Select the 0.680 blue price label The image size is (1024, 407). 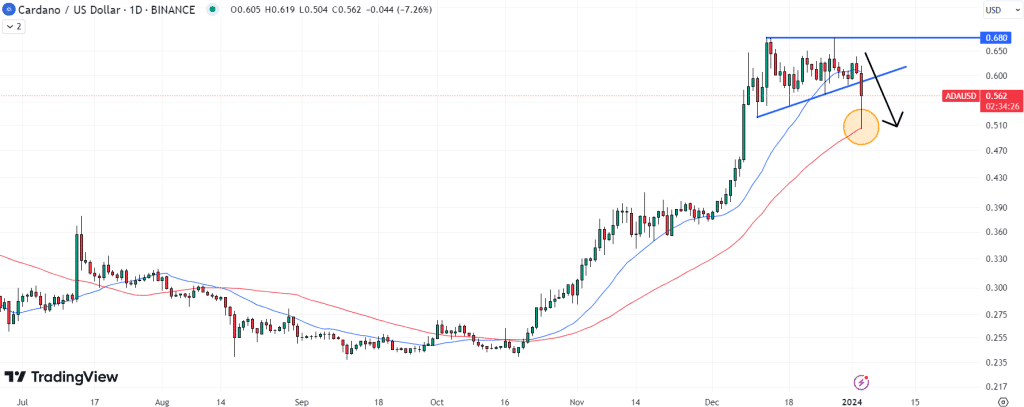pos(997,38)
